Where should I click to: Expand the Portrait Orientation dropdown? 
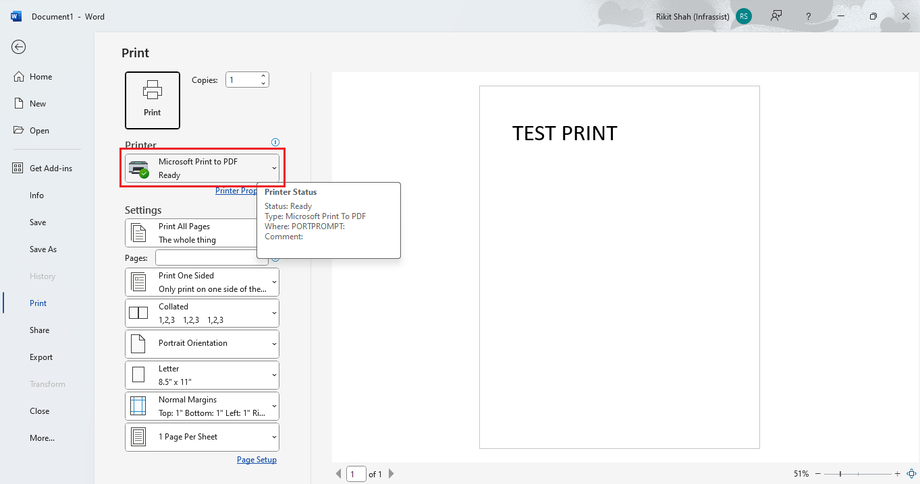(202, 344)
